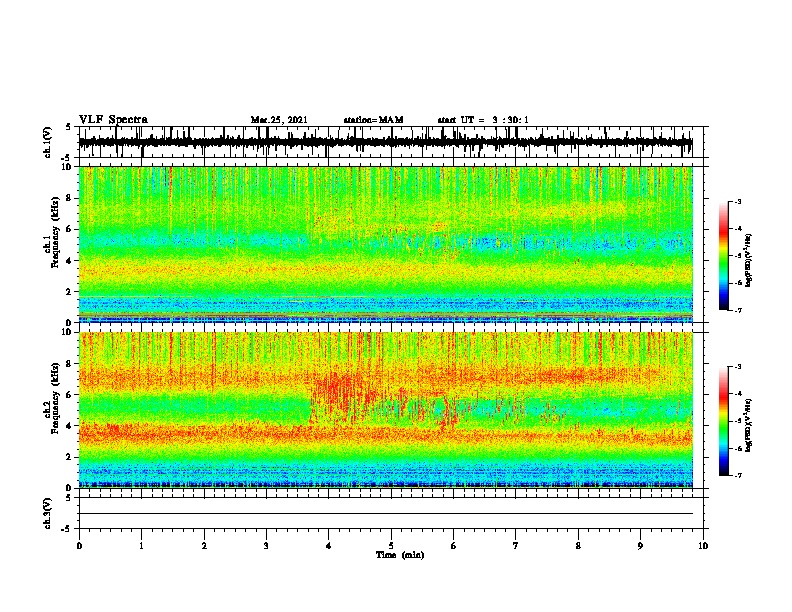Click the "-7" tick on ch.2 colorbar
The height and width of the screenshot is (612, 792).
click(x=738, y=475)
